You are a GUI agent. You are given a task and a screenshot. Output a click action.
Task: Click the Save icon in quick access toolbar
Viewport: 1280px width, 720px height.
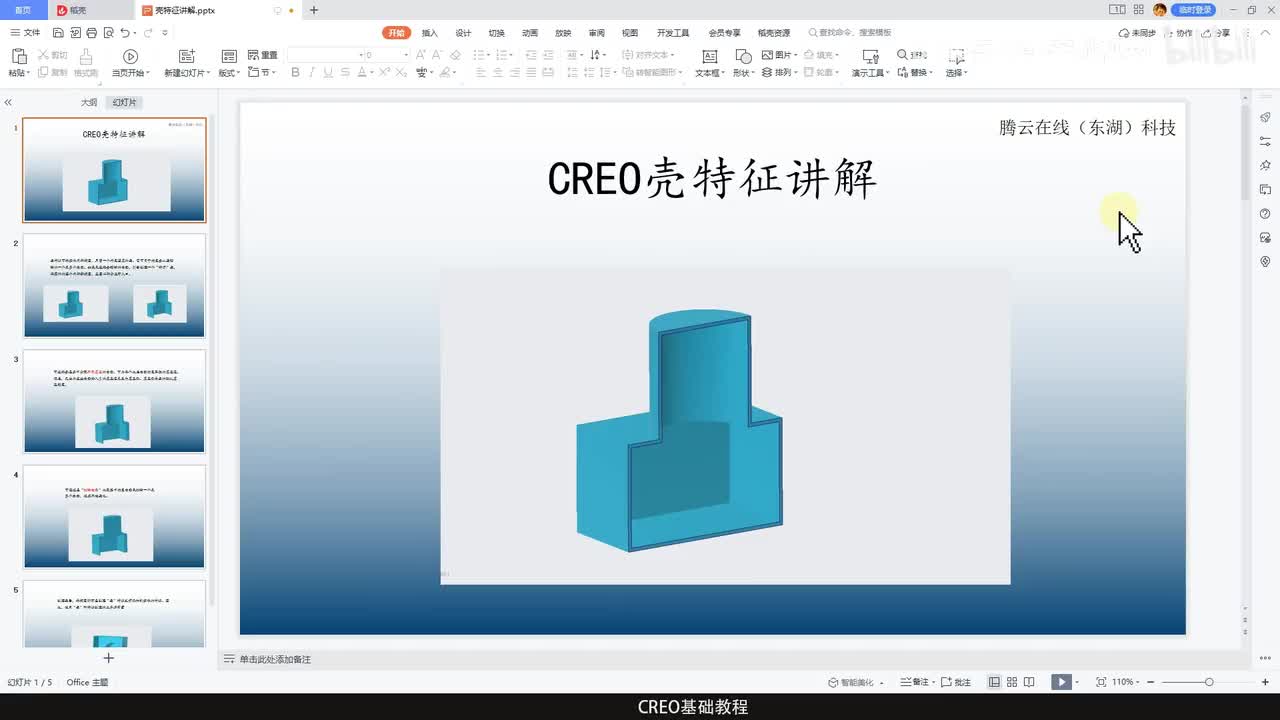tap(58, 33)
